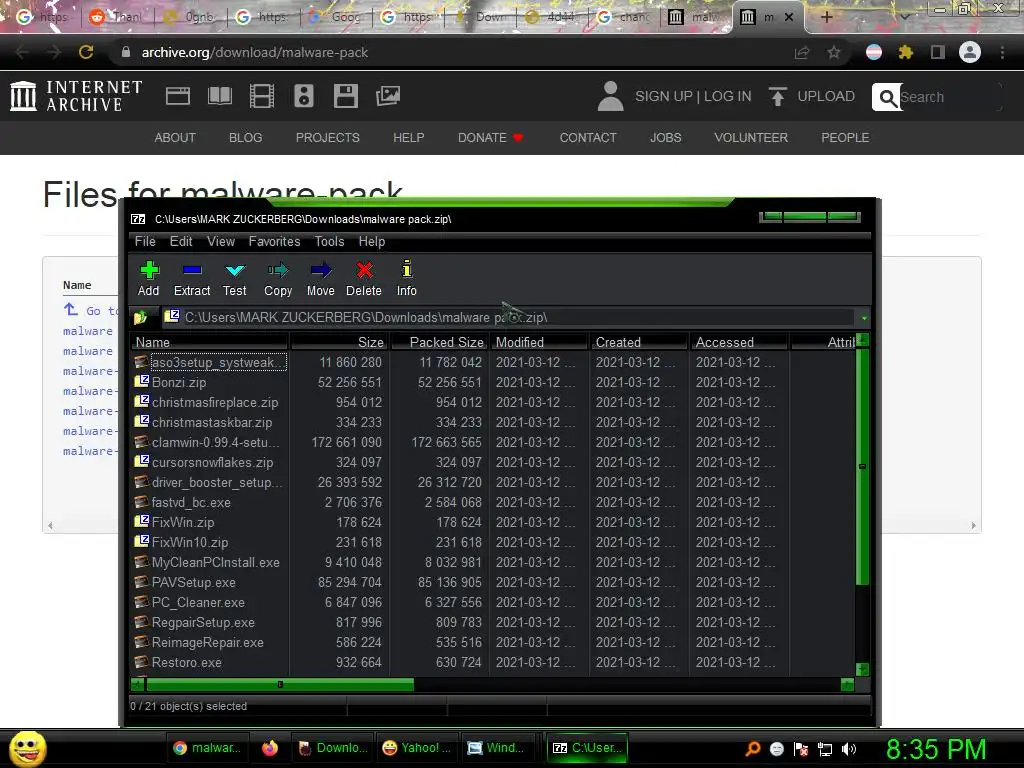Open a new browser tab

pyautogui.click(x=827, y=17)
